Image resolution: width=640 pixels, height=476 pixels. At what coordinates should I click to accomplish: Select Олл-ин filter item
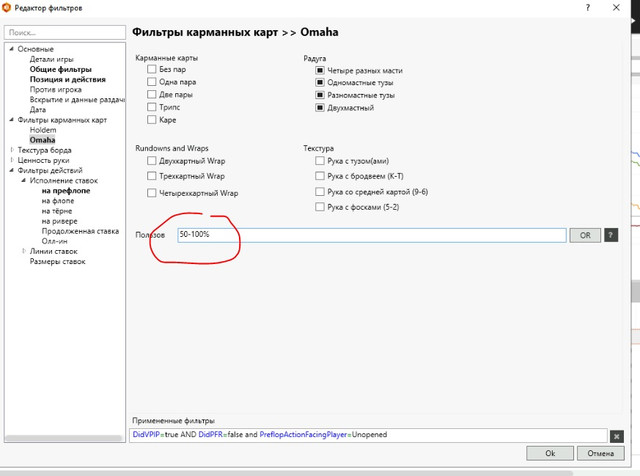click(55, 241)
